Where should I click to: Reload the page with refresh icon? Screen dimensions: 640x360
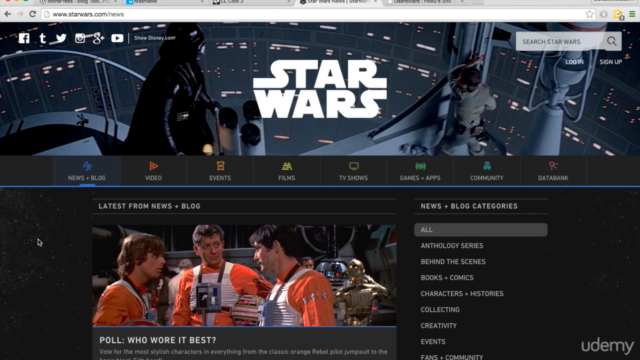click(x=33, y=14)
